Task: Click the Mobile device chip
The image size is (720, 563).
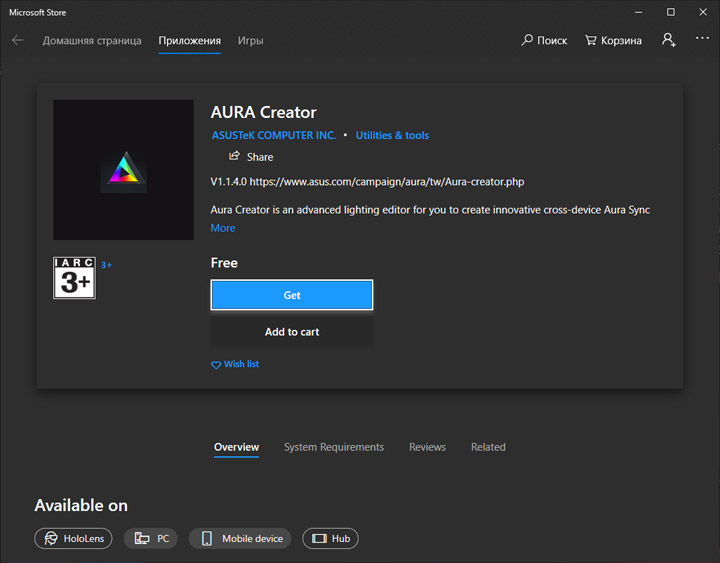Action: [240, 538]
